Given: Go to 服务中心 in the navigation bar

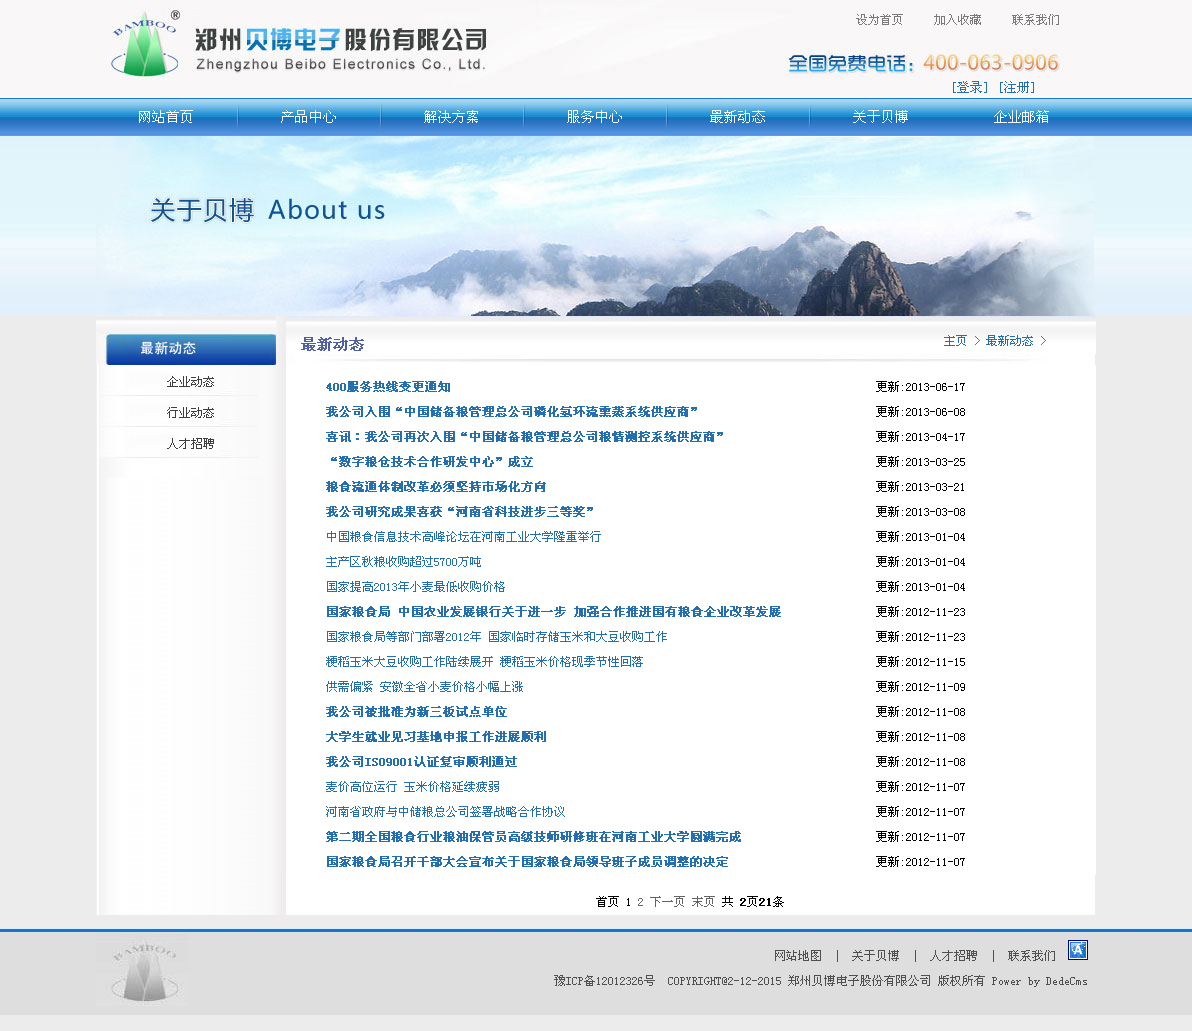Looking at the screenshot, I should click(594, 117).
